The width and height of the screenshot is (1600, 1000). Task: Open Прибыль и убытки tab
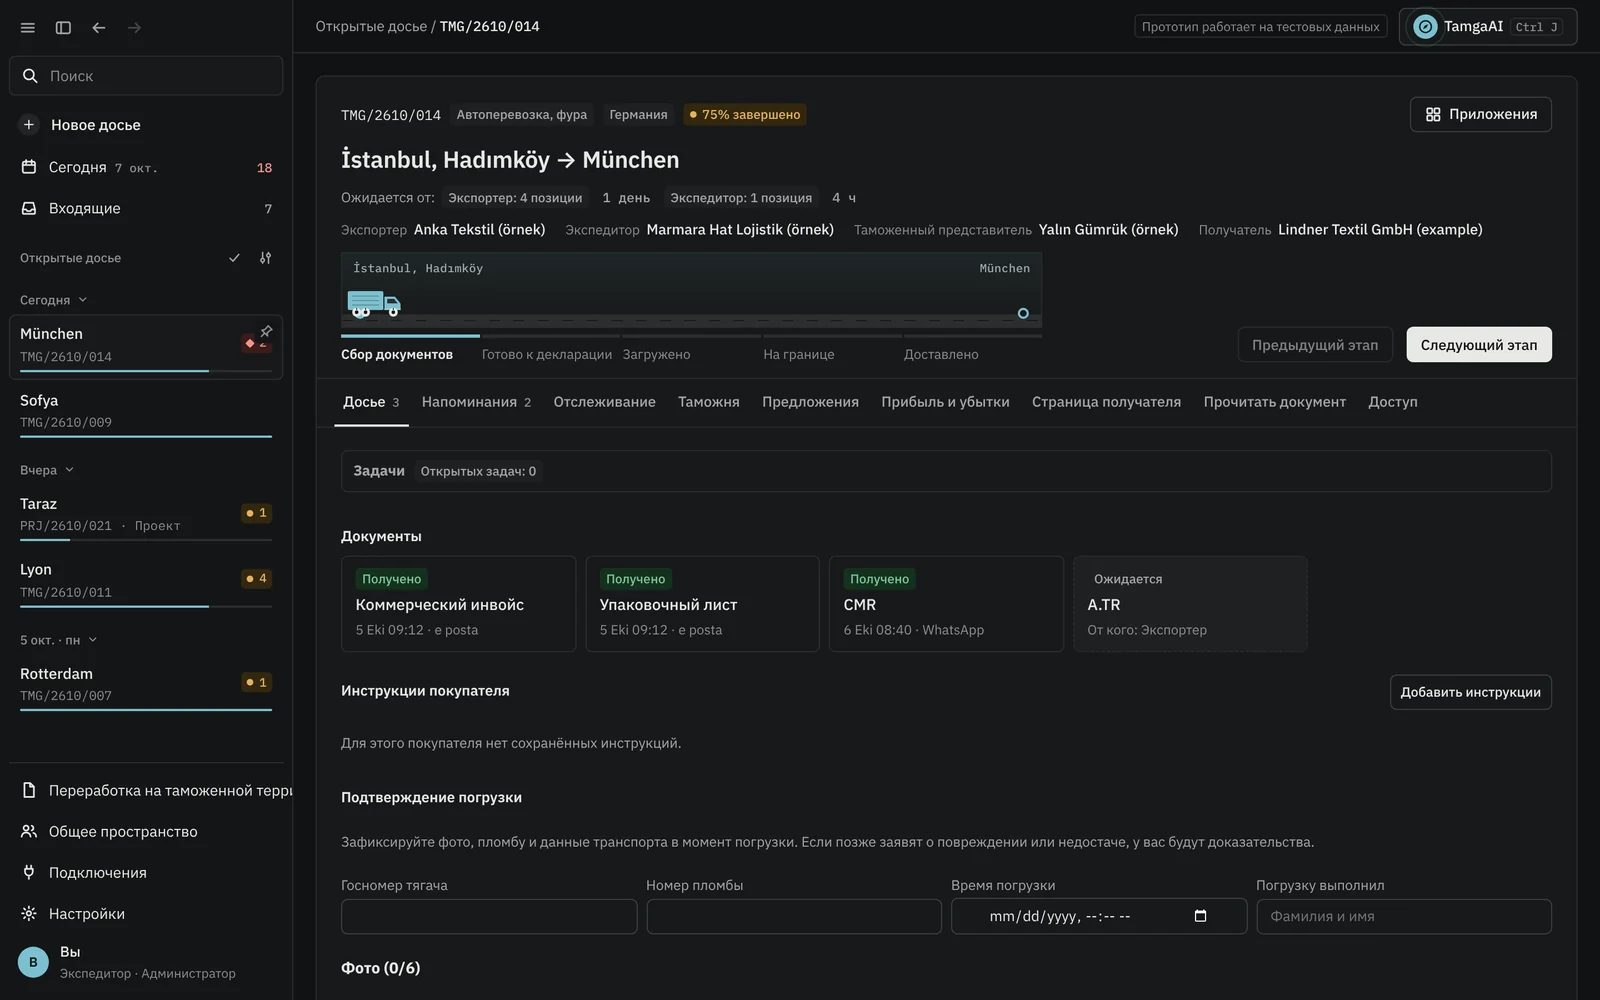pyautogui.click(x=945, y=402)
